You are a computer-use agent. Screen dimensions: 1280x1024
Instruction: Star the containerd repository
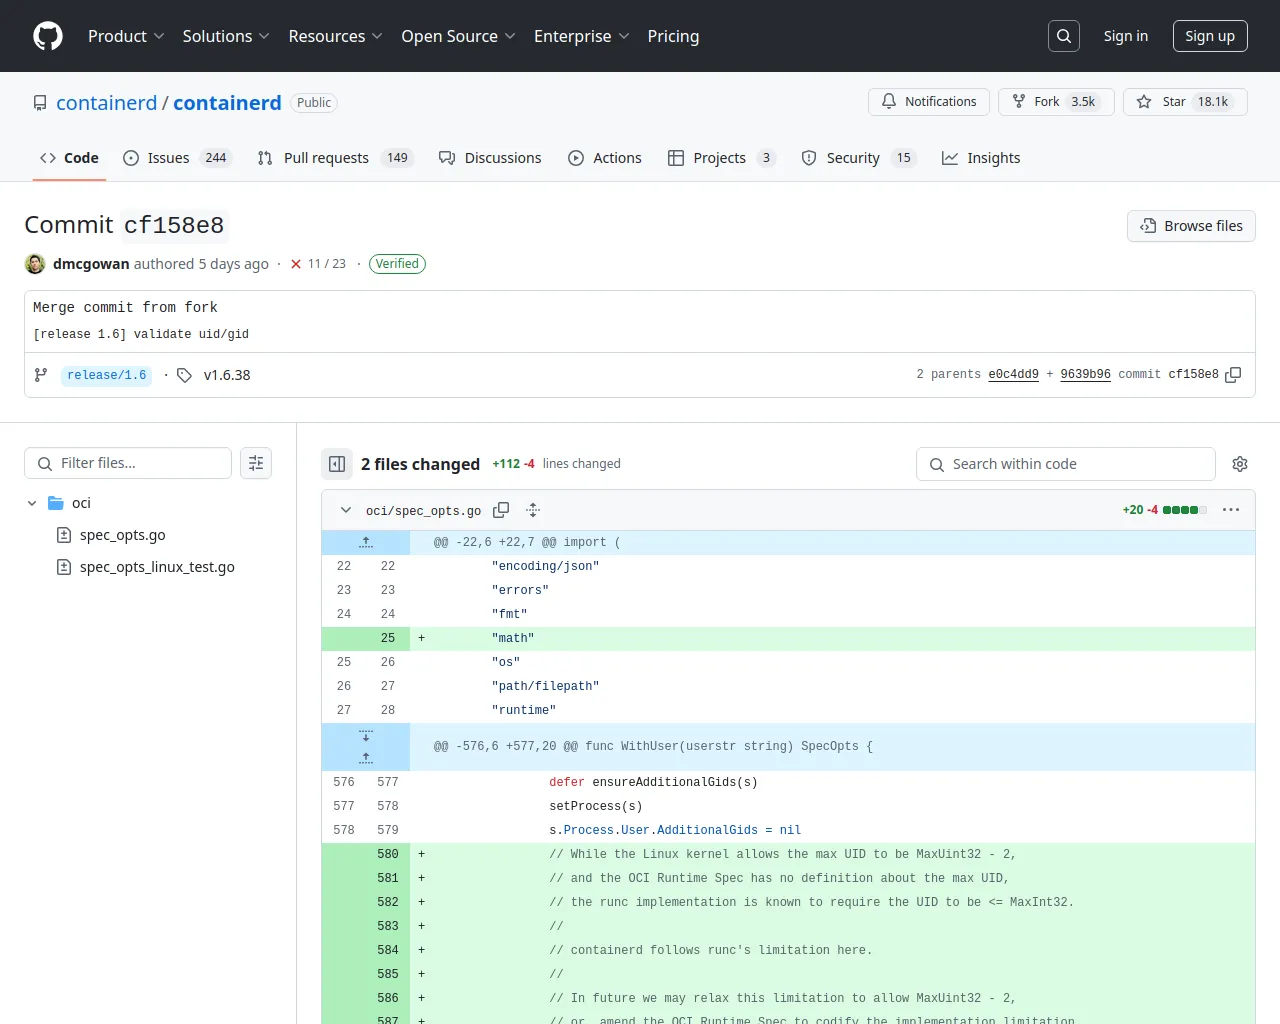point(1185,102)
